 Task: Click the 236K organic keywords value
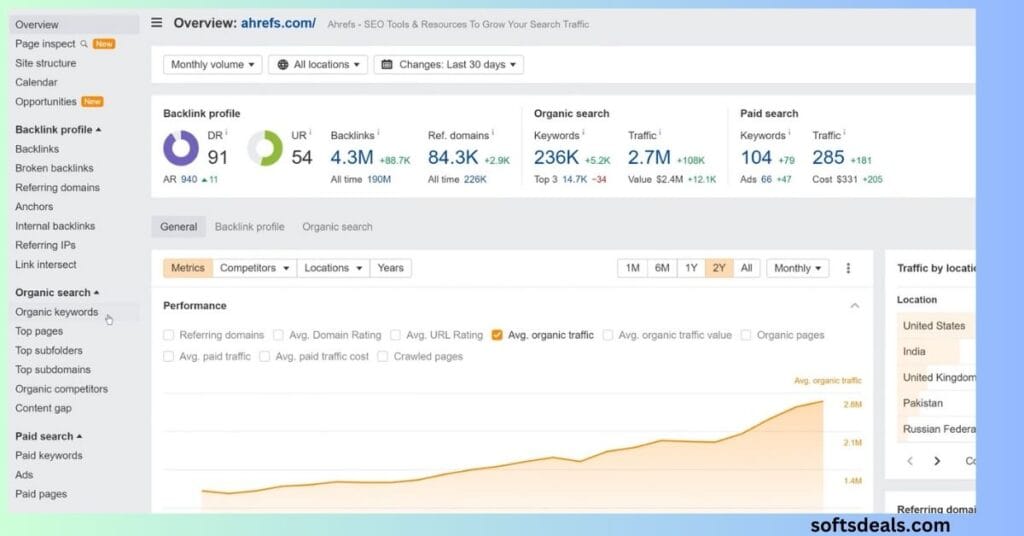556,157
